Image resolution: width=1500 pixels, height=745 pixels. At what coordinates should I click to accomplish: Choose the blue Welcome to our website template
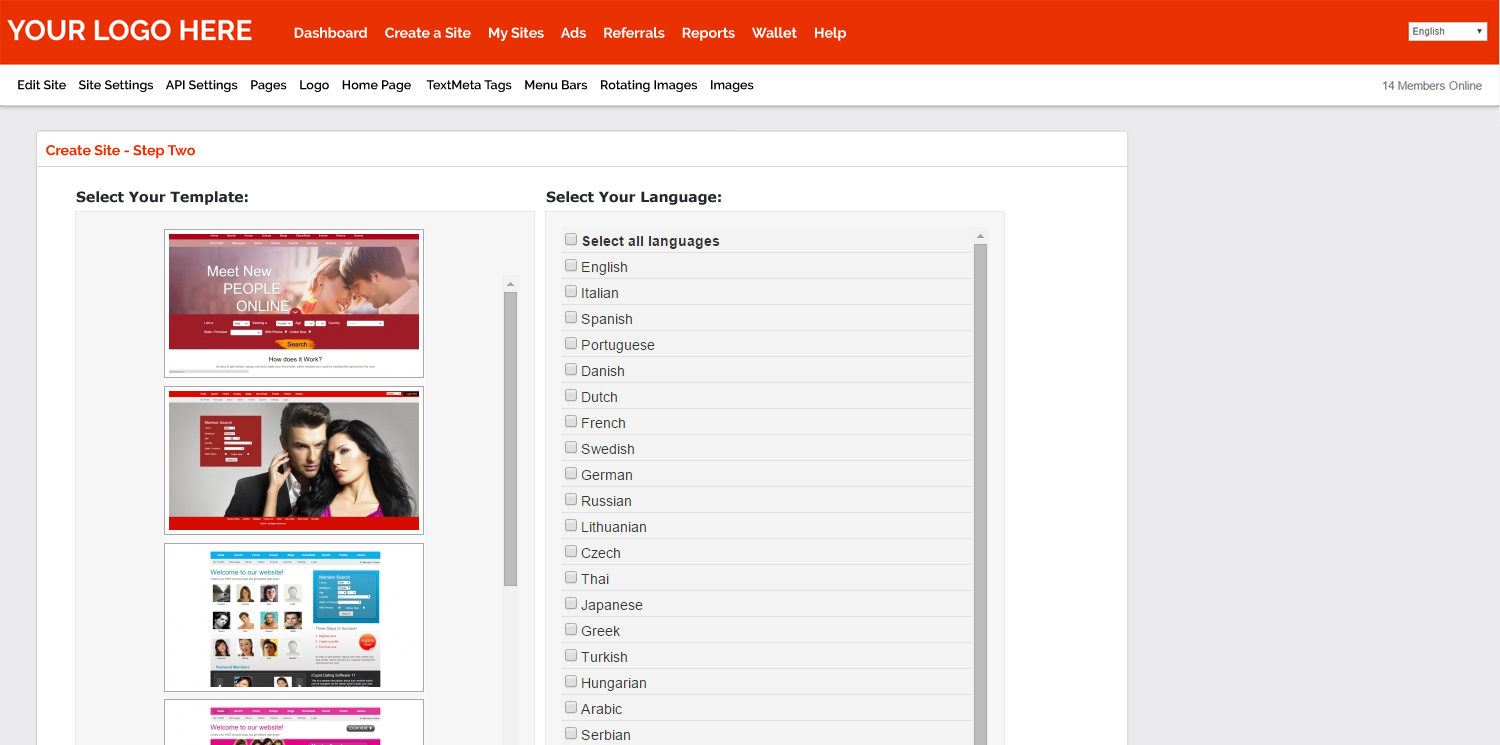point(294,617)
